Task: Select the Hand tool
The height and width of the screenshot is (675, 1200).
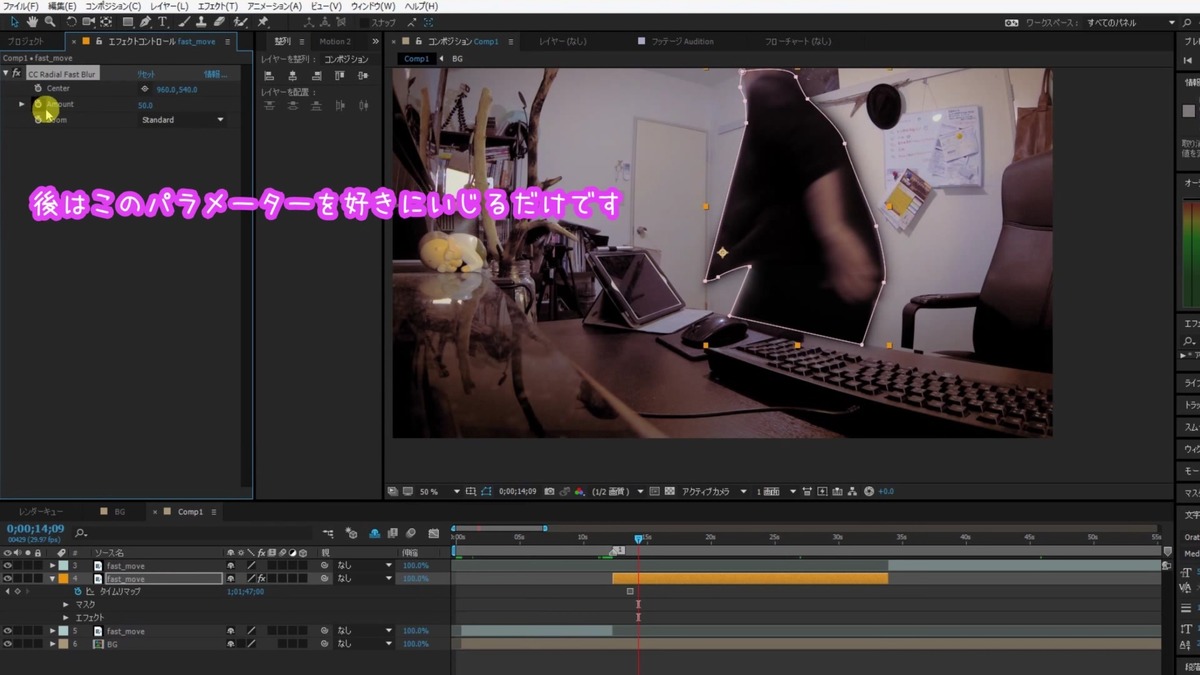Action: pyautogui.click(x=31, y=21)
